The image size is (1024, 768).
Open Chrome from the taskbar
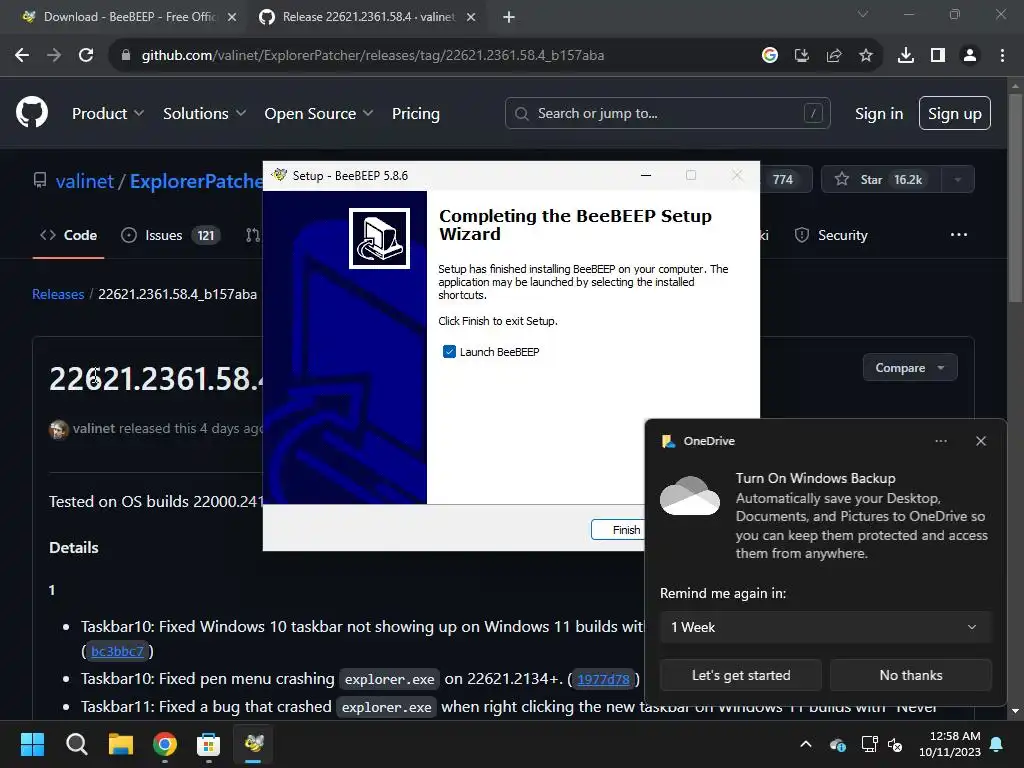165,744
